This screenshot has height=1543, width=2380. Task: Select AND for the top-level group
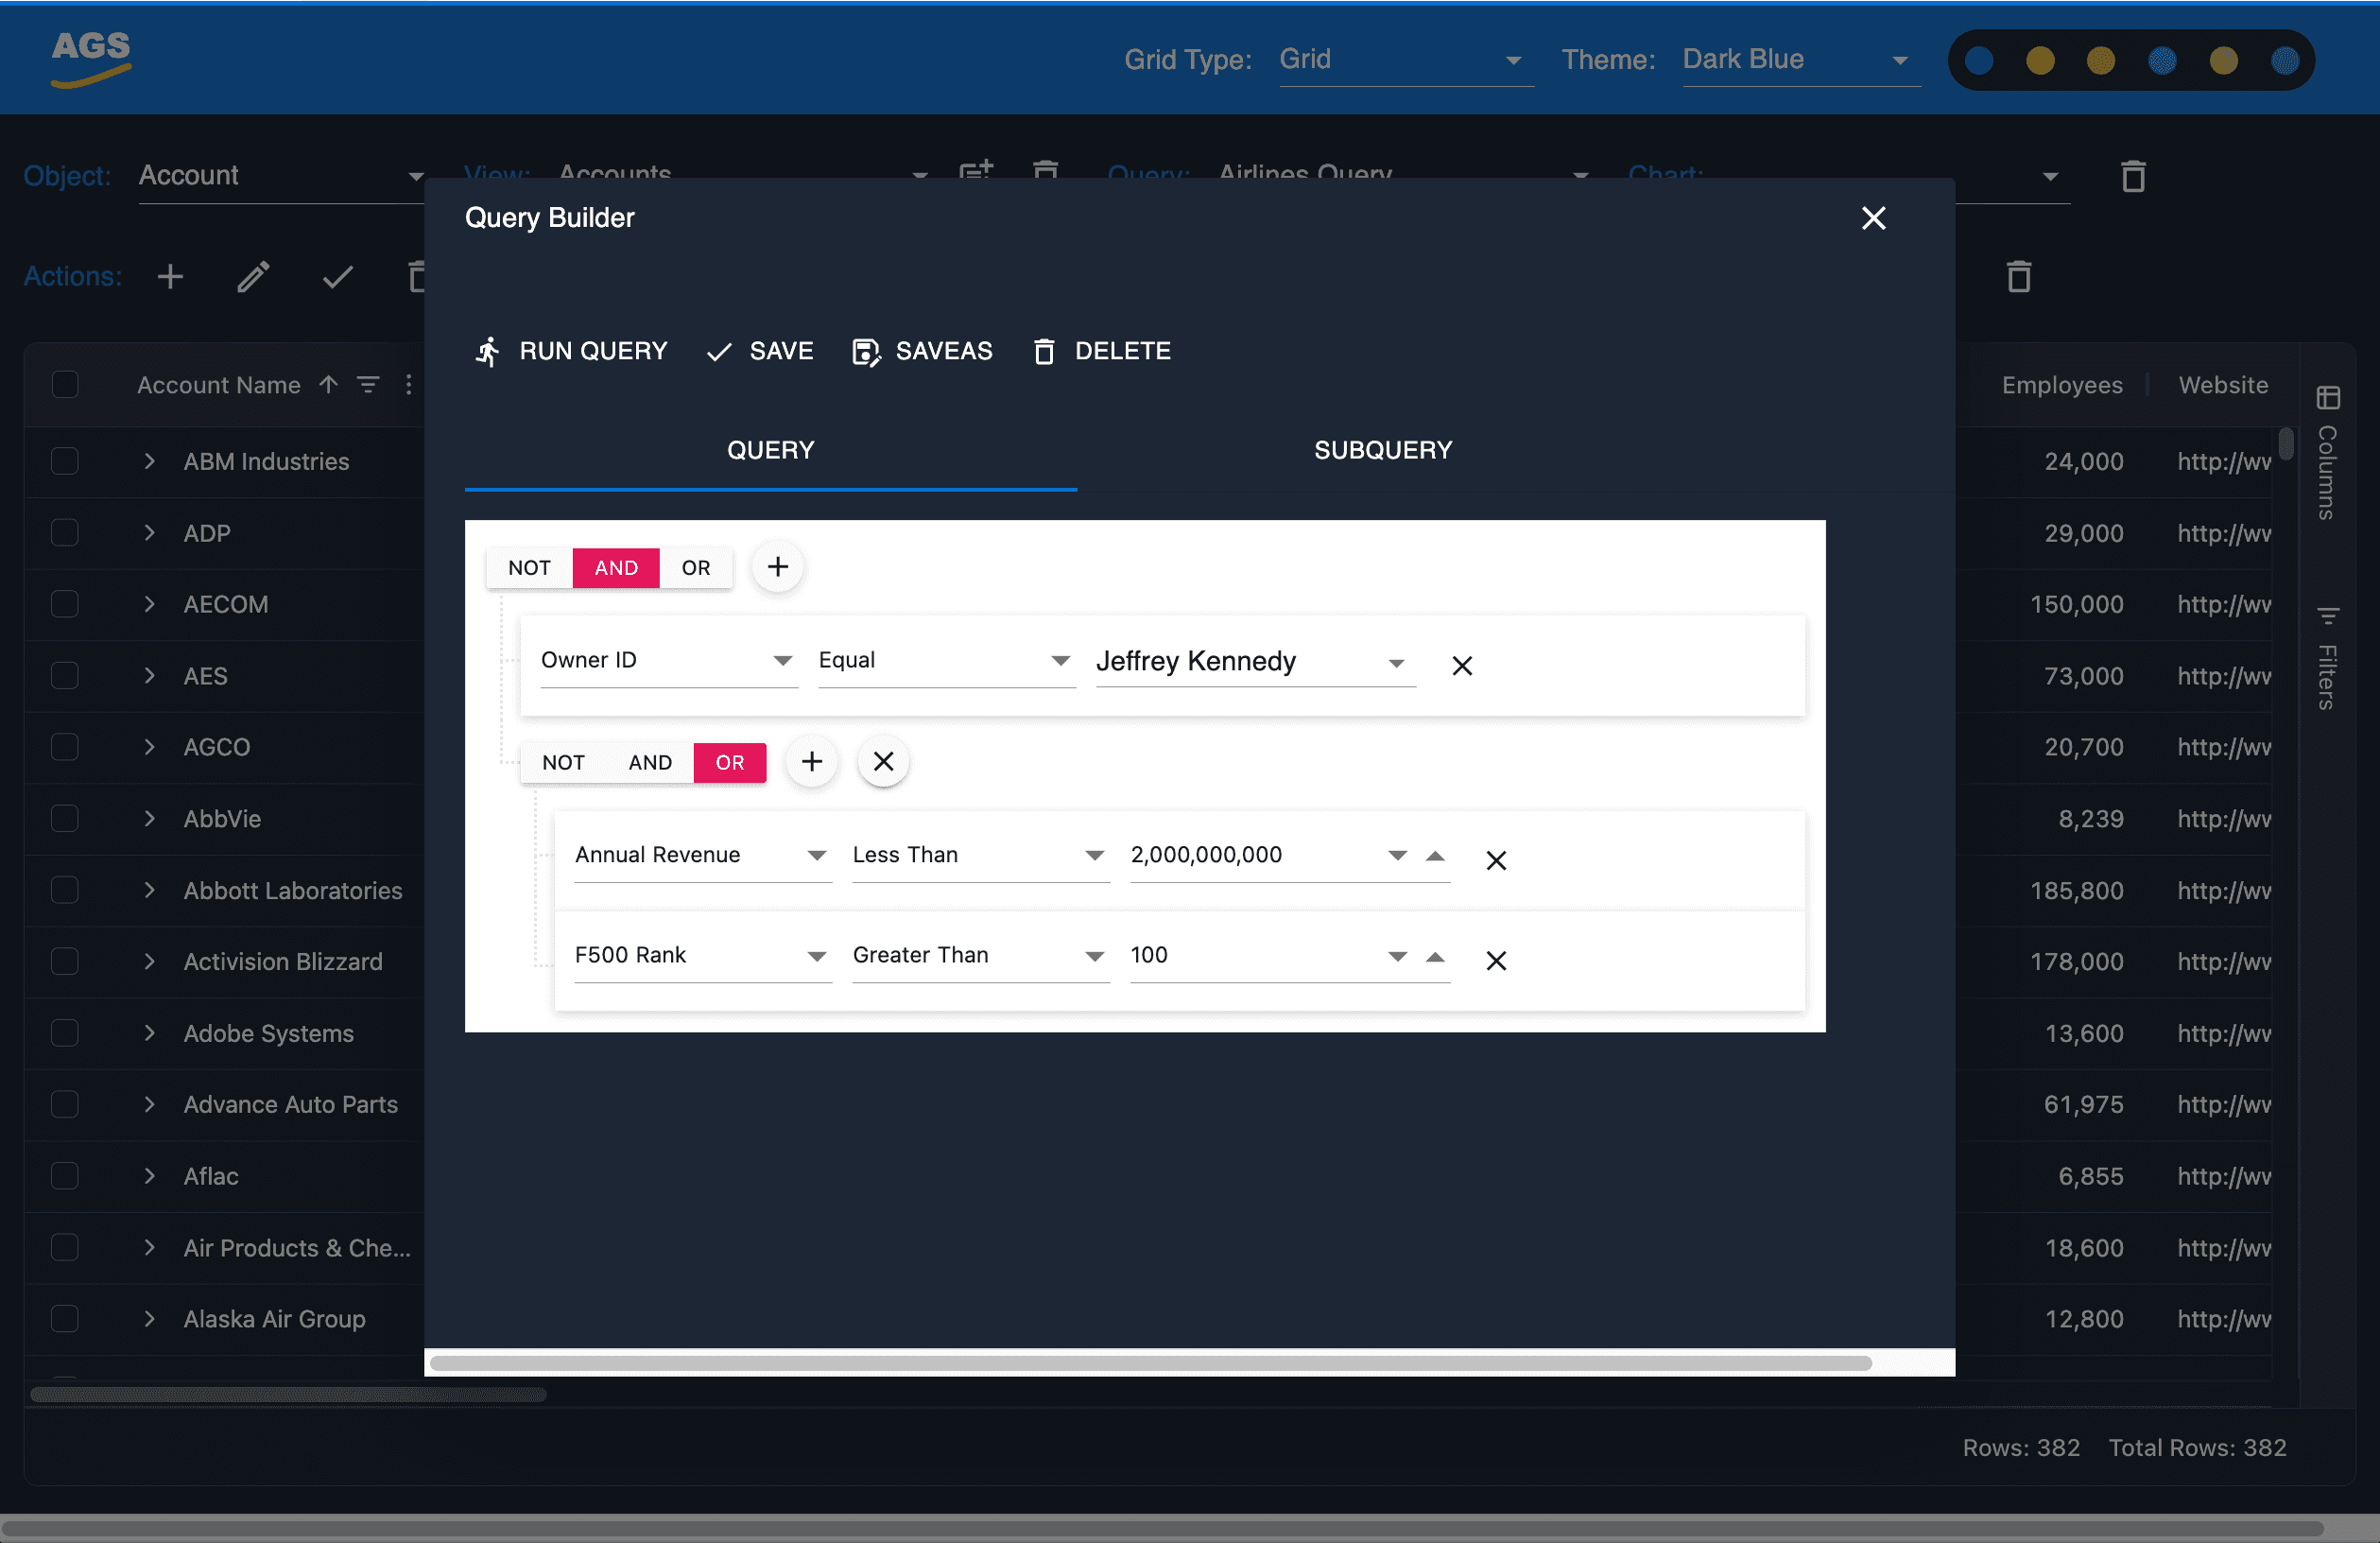[x=616, y=568]
